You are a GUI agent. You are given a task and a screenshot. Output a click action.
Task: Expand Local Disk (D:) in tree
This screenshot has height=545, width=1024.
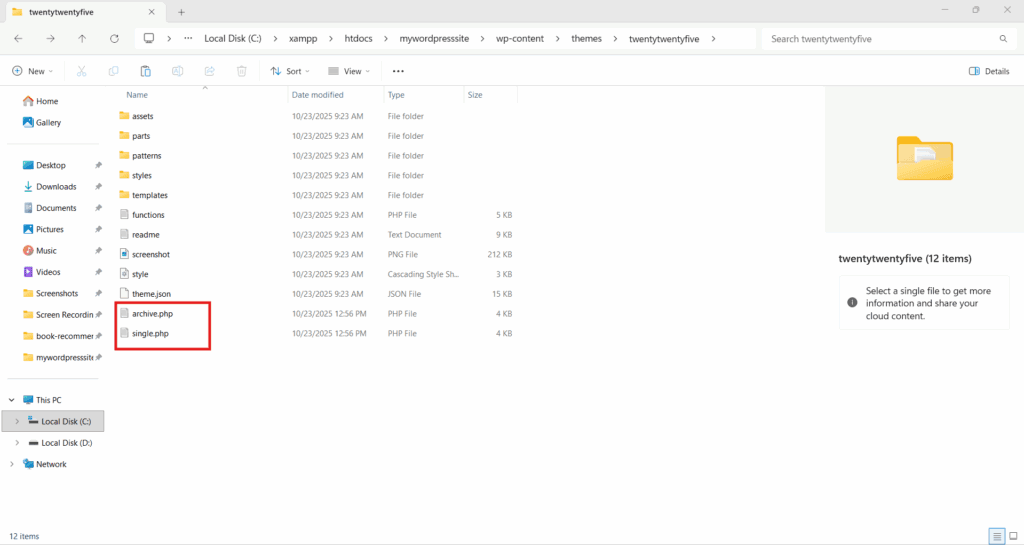click(x=17, y=443)
